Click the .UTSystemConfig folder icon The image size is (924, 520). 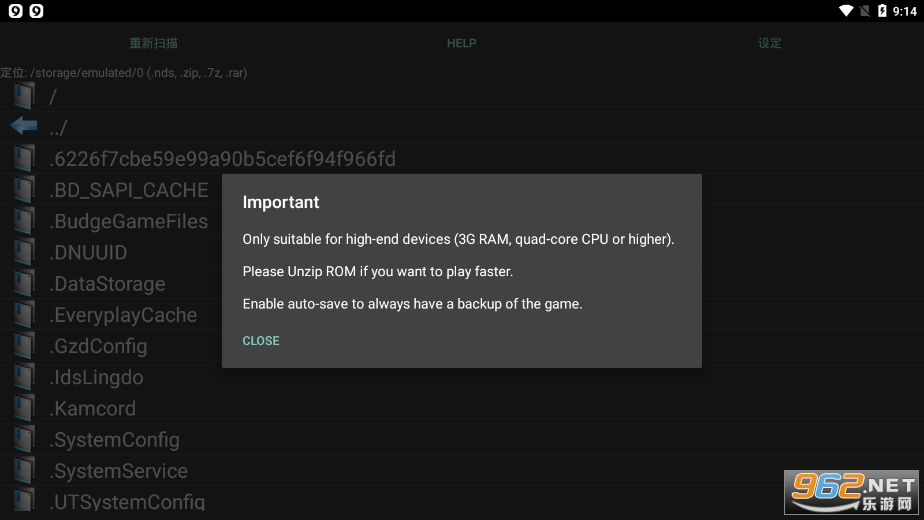coord(24,501)
